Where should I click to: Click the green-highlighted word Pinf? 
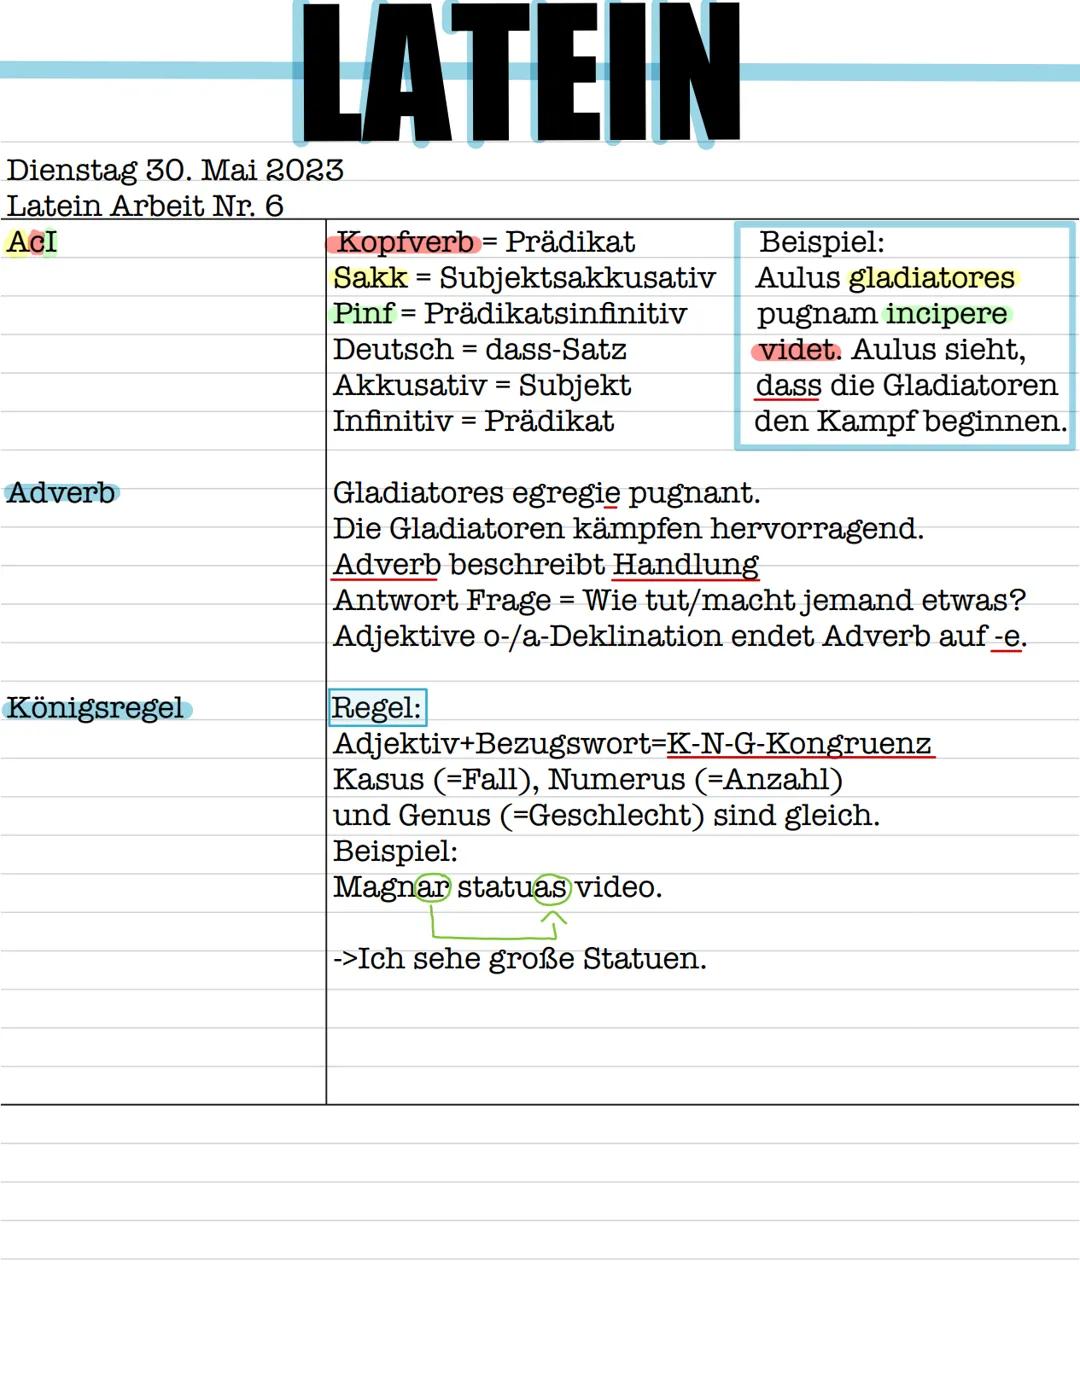(x=362, y=313)
